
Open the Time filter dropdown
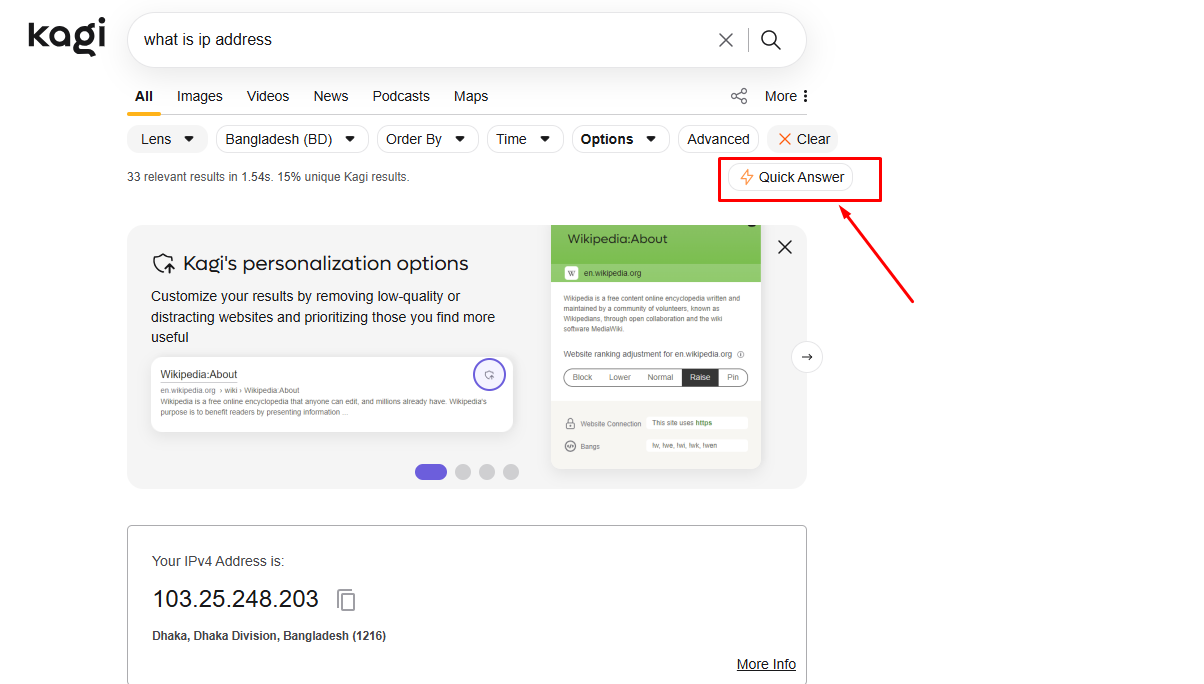(525, 139)
